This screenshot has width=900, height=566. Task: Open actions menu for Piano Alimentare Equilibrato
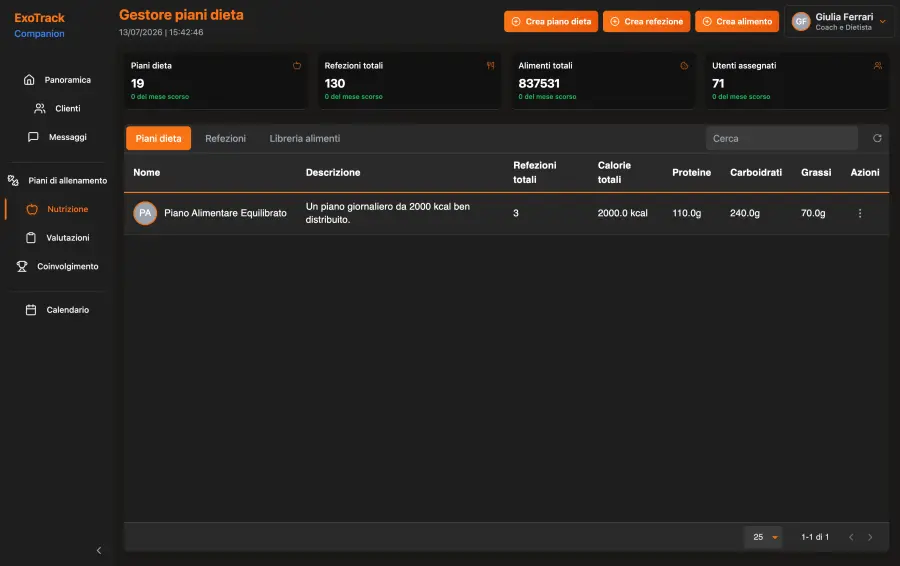[860, 214]
